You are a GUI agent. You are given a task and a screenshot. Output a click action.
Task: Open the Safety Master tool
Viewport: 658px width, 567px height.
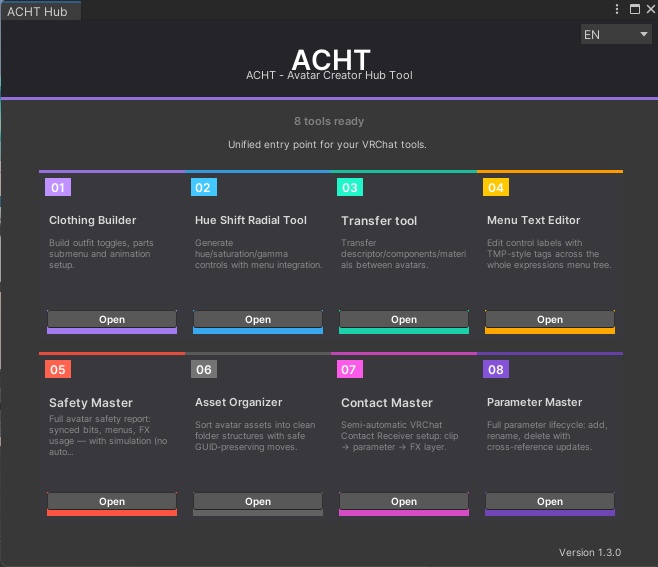[x=112, y=501]
